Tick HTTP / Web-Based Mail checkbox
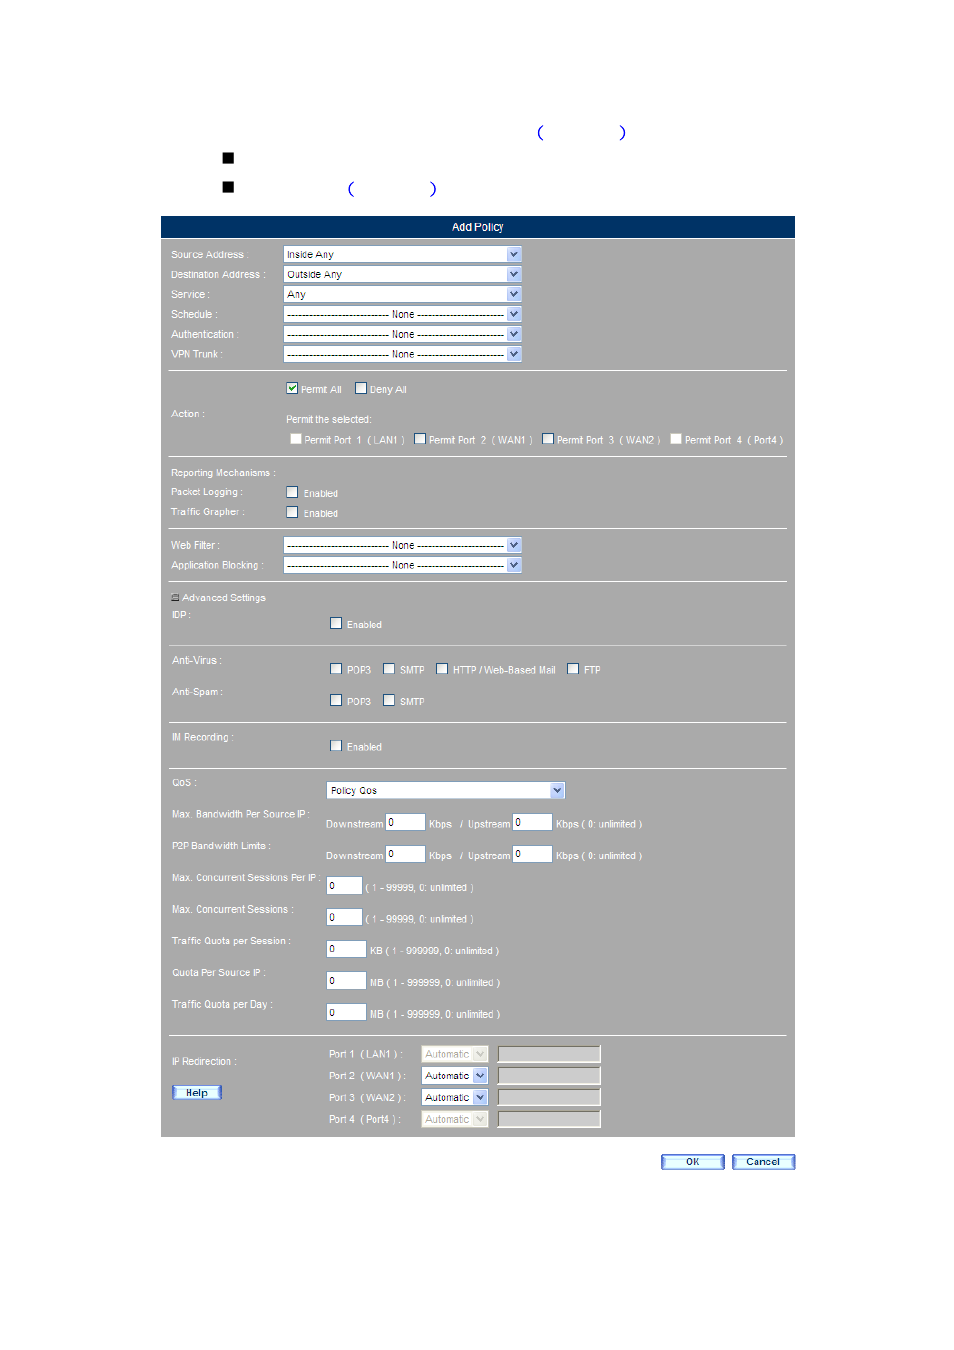The image size is (954, 1350). (x=442, y=669)
